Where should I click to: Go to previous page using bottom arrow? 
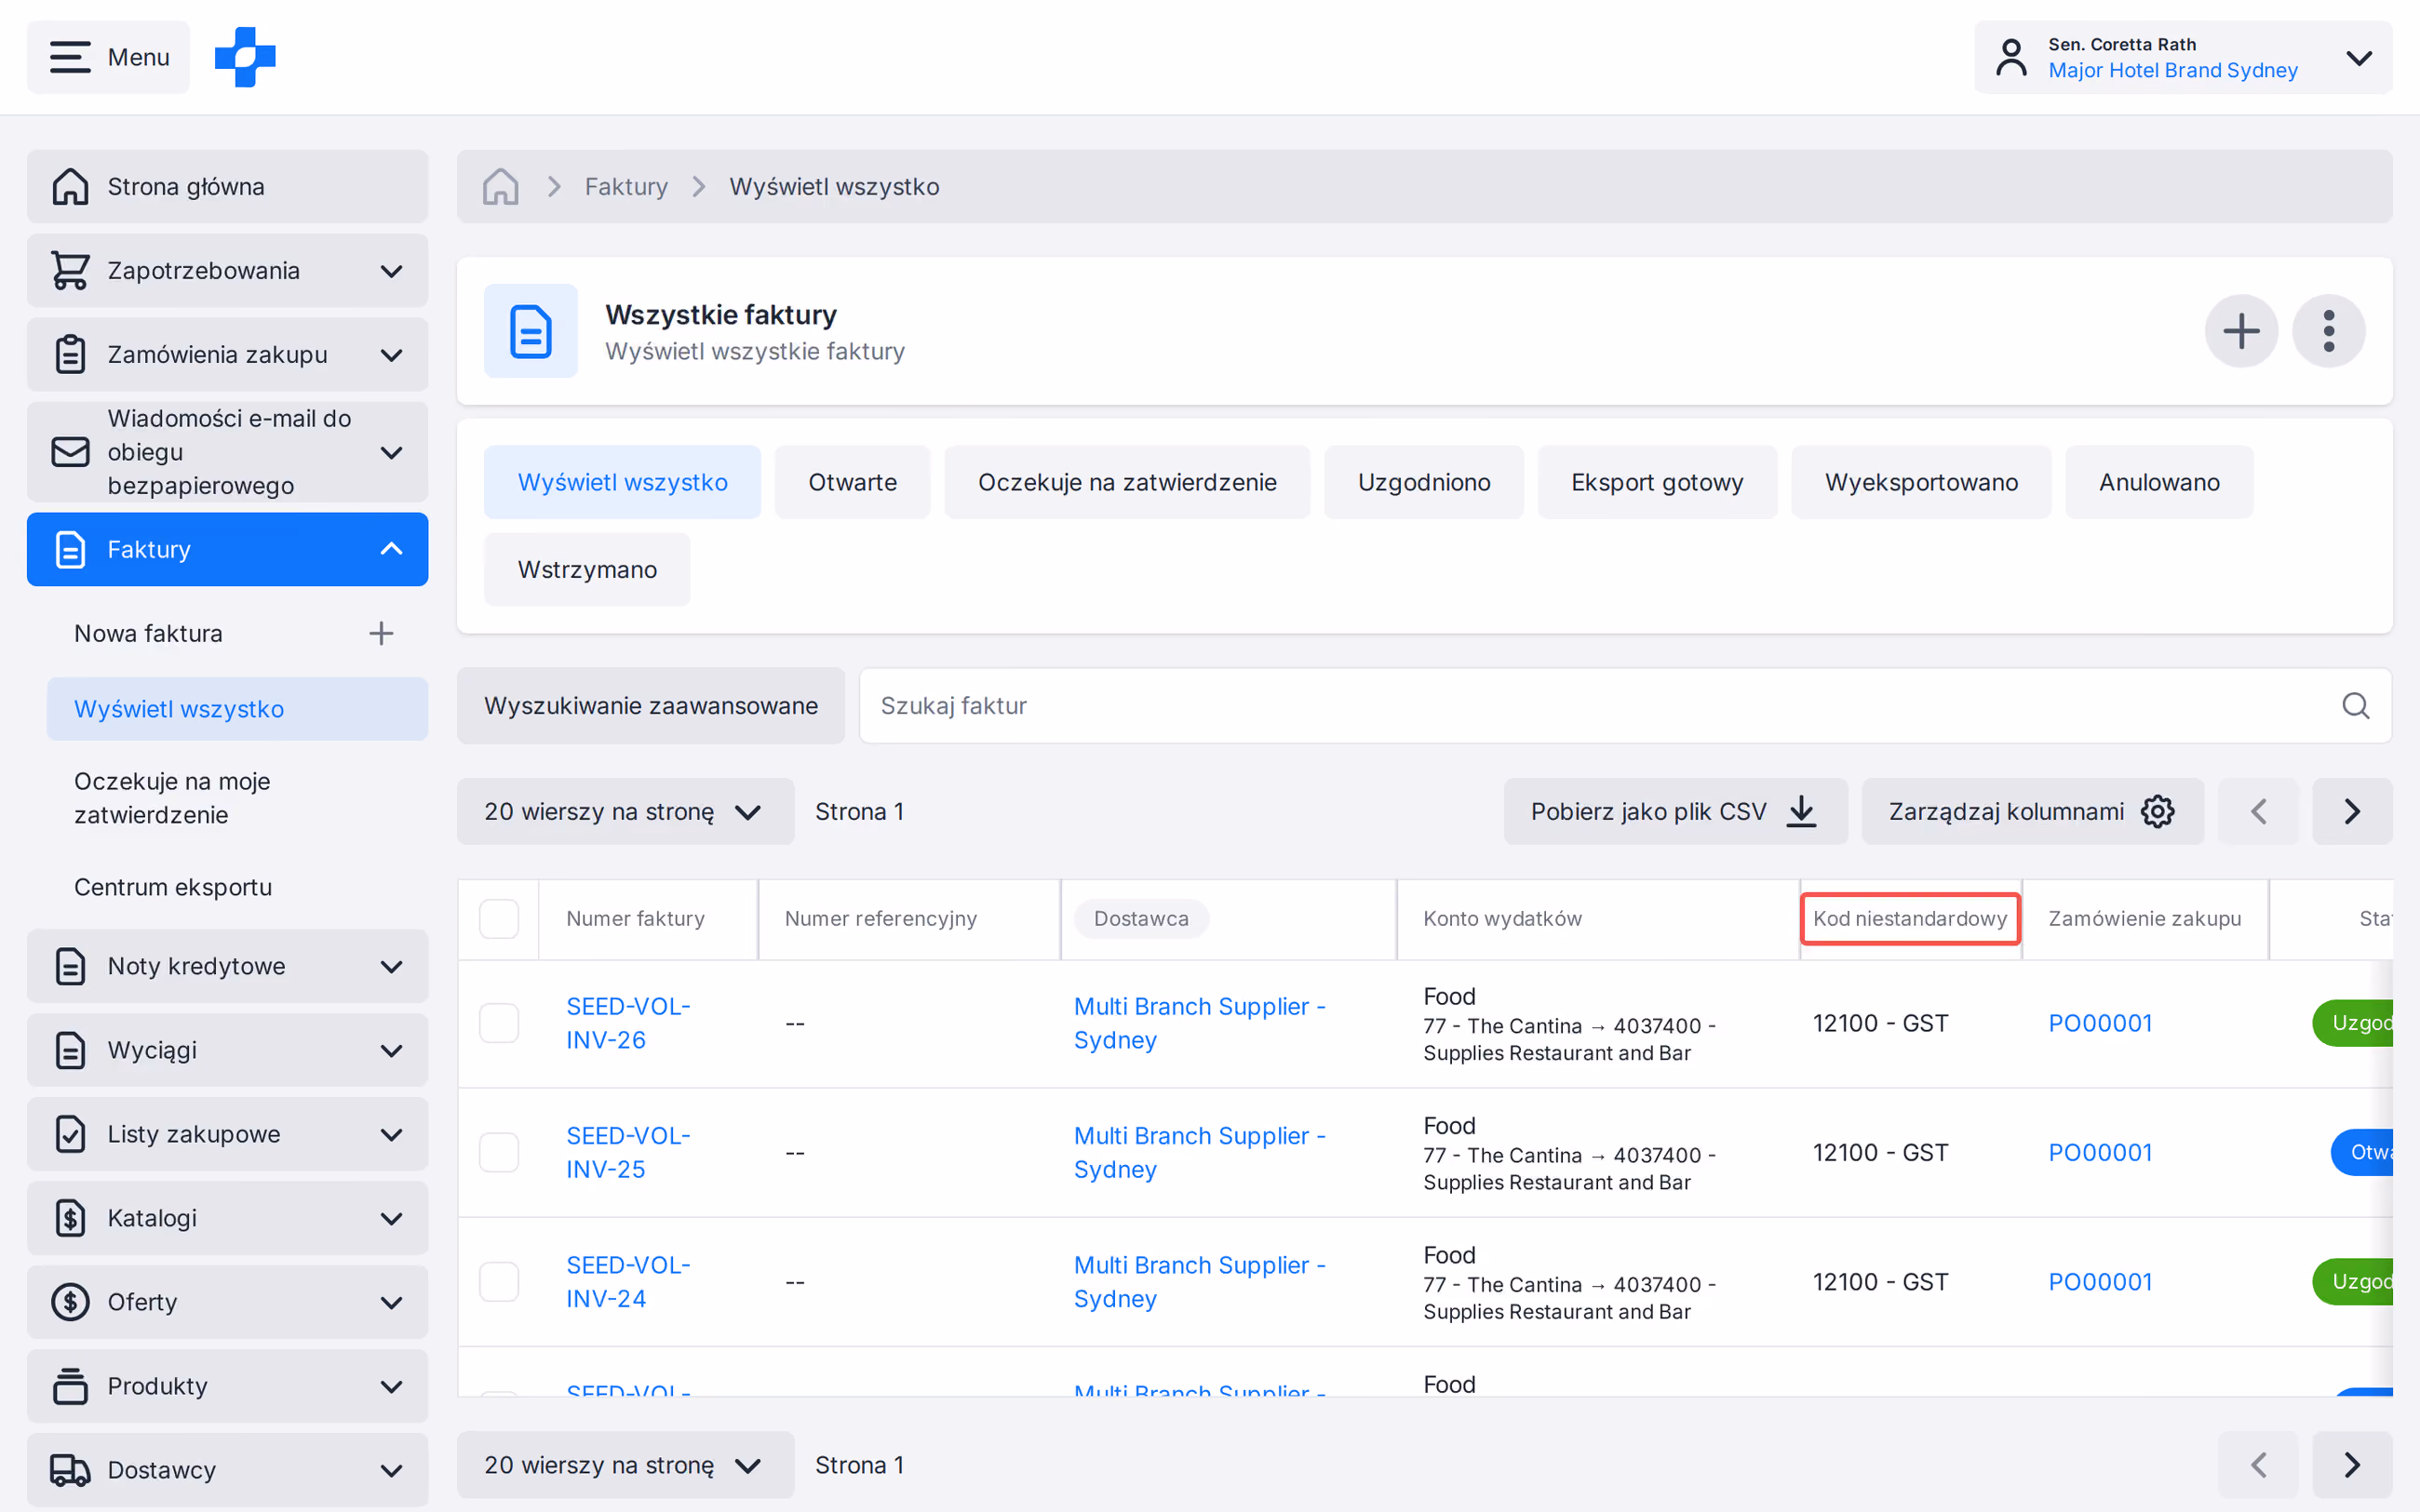2258,1465
